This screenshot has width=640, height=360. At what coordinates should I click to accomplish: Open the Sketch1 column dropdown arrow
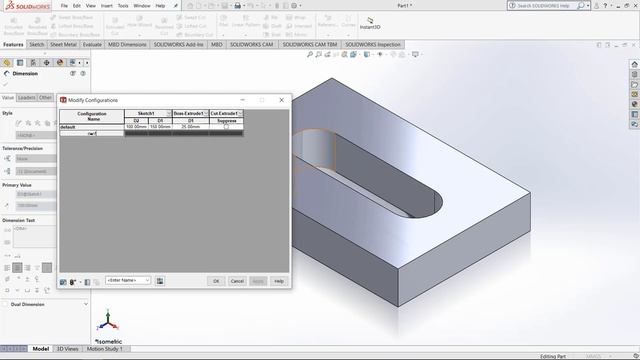coord(169,113)
